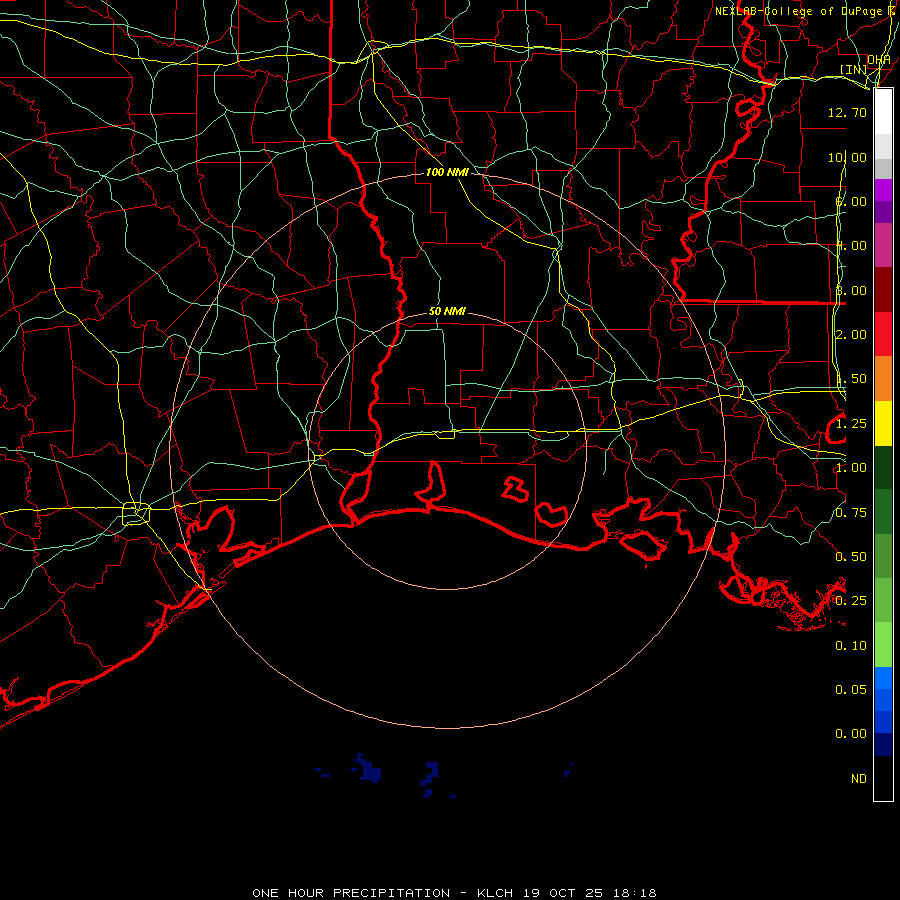
Task: Click the 50 NMI range ring label
Action: pos(447,311)
